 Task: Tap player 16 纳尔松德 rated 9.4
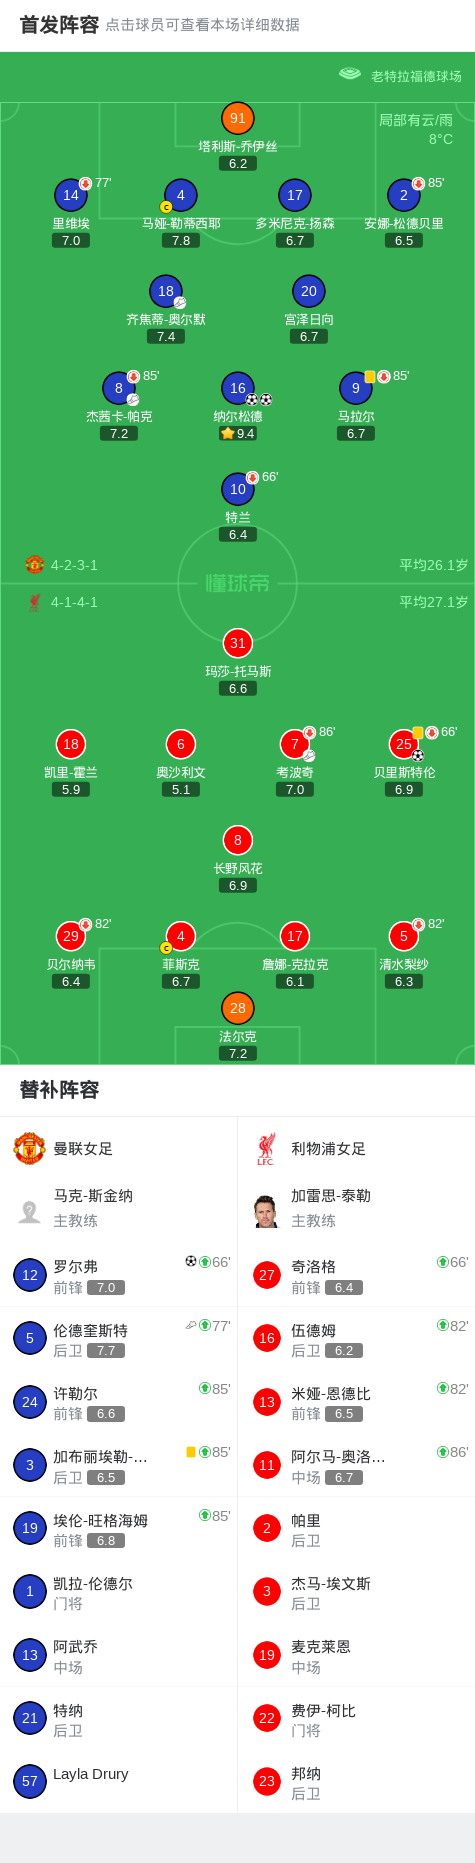237,388
